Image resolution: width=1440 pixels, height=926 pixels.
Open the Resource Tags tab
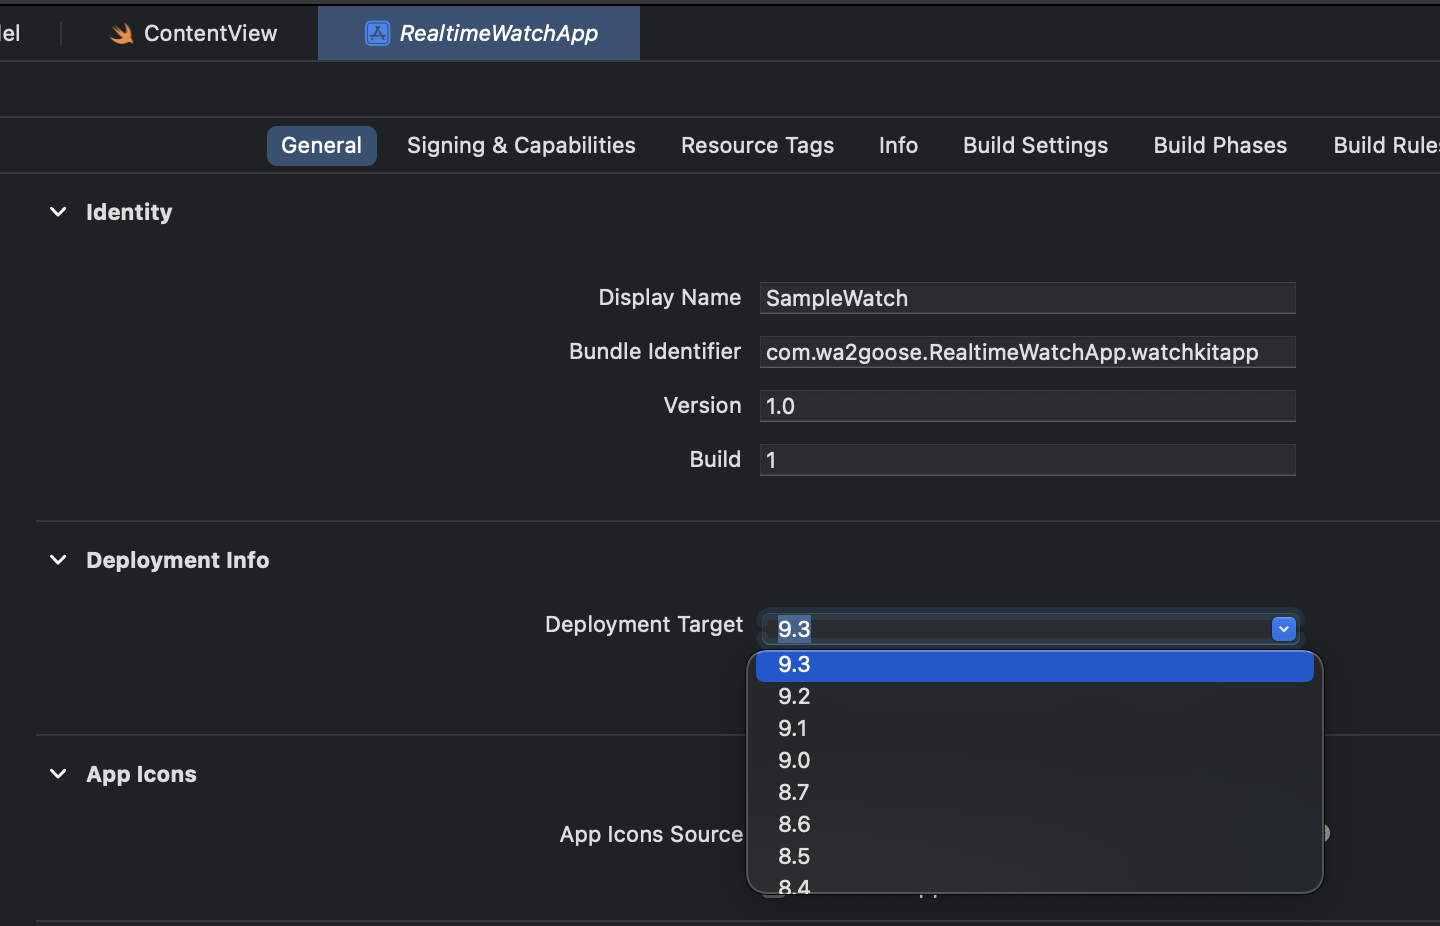(757, 146)
